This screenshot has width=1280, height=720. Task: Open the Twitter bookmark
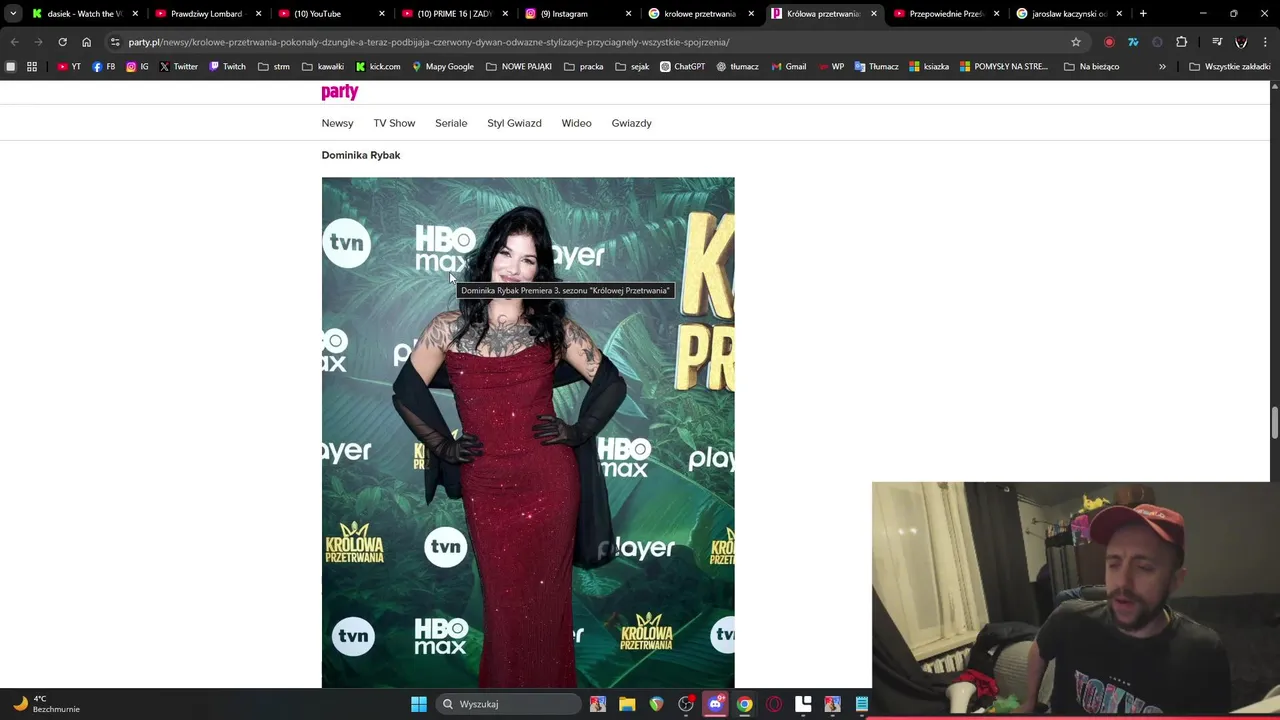pos(179,67)
